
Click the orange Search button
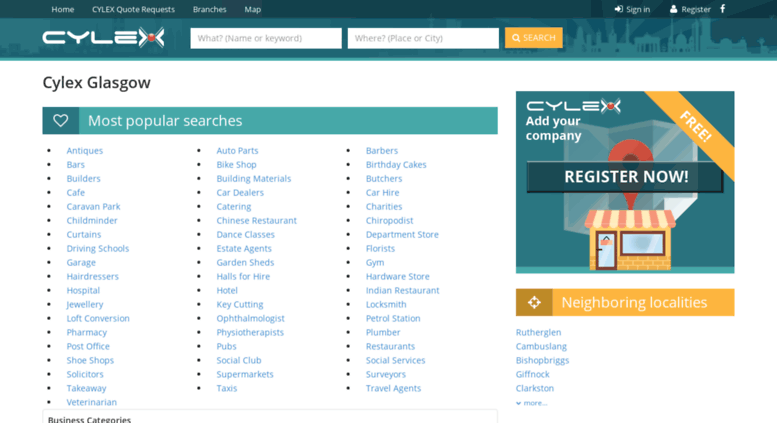[x=534, y=38]
